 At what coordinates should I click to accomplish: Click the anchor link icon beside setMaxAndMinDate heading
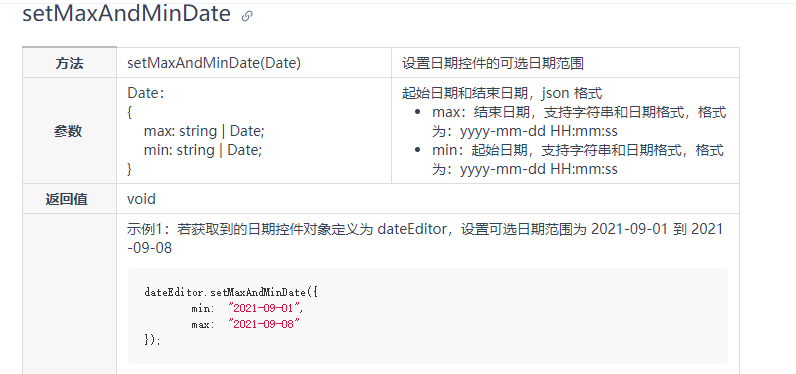point(247,16)
